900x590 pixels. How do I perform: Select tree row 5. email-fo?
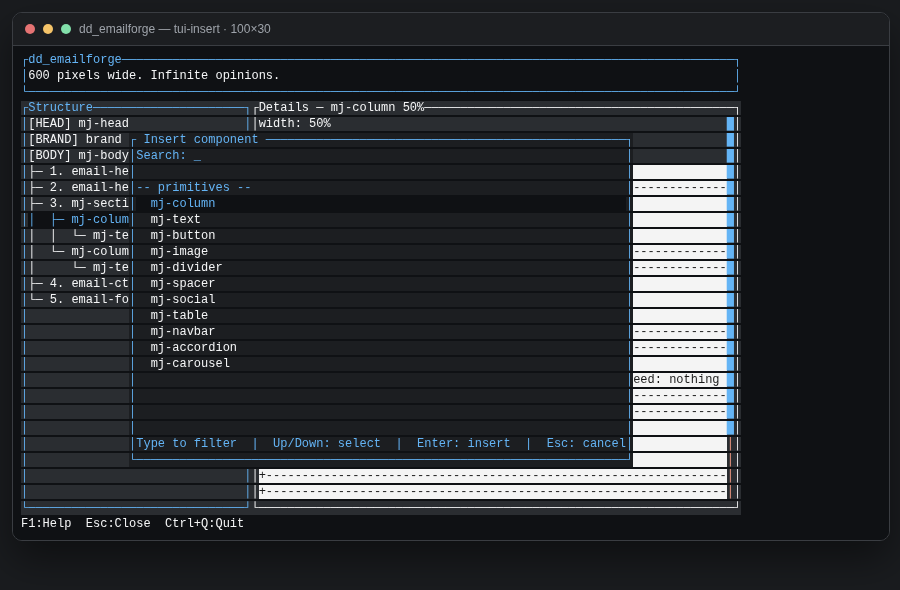80,299
